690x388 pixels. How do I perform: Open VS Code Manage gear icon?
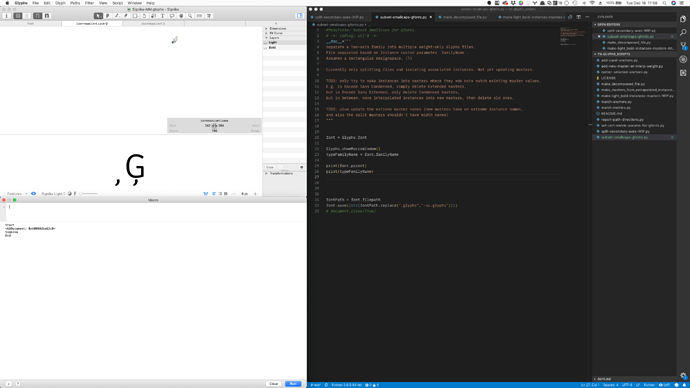683,376
